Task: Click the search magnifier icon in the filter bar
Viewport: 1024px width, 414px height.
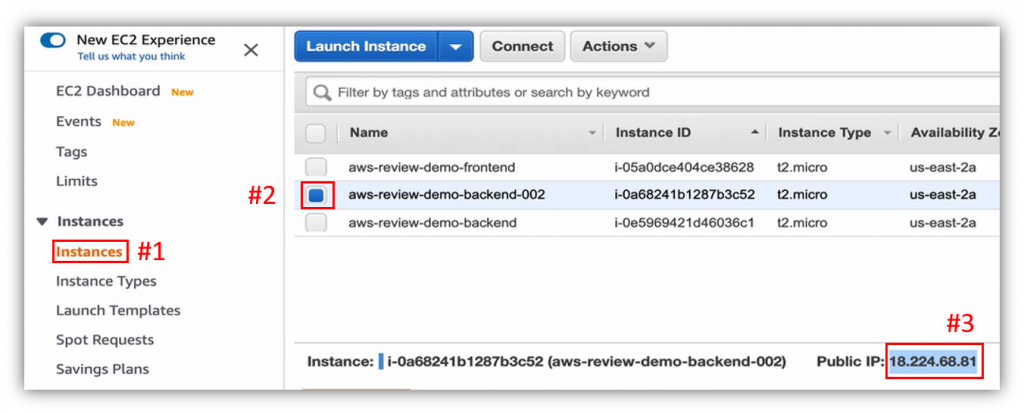Action: tap(322, 93)
